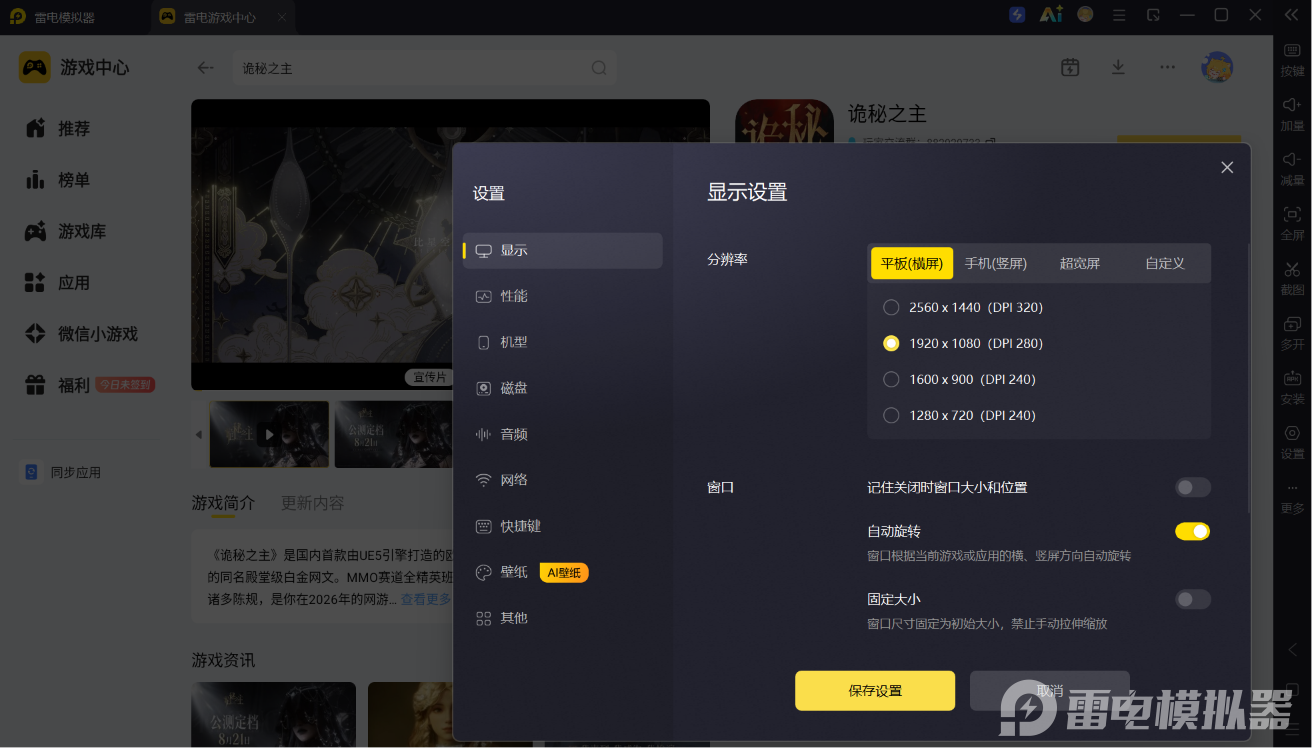Click 查看更多 link in description
1312x748 pixels.
(426, 599)
